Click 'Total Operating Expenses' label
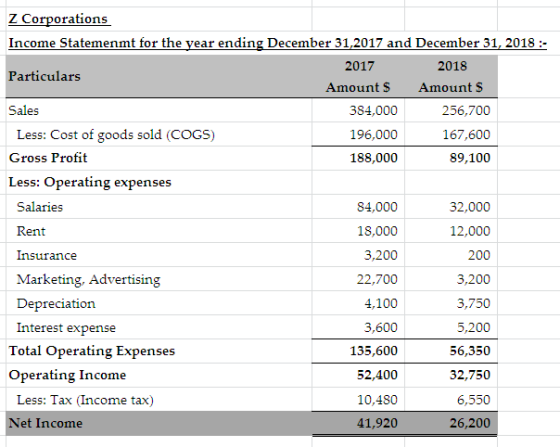This screenshot has width=560, height=447. (x=92, y=351)
